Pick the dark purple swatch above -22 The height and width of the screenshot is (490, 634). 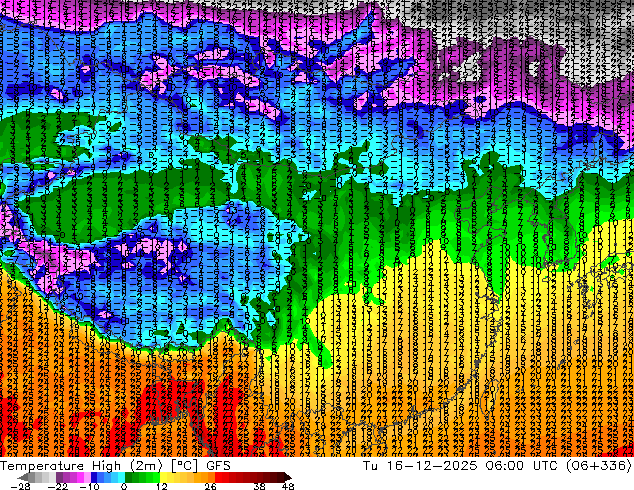click(59, 477)
